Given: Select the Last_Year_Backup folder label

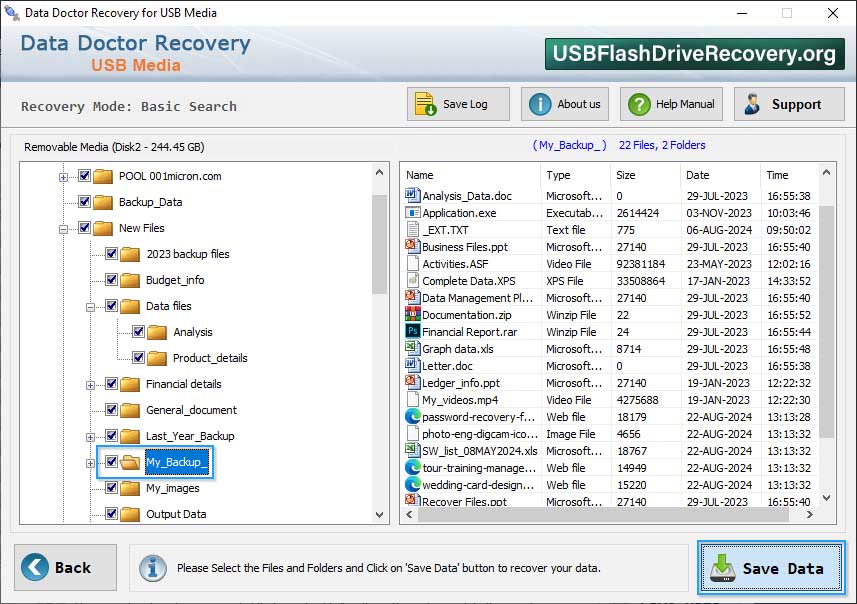Looking at the screenshot, I should pos(190,436).
